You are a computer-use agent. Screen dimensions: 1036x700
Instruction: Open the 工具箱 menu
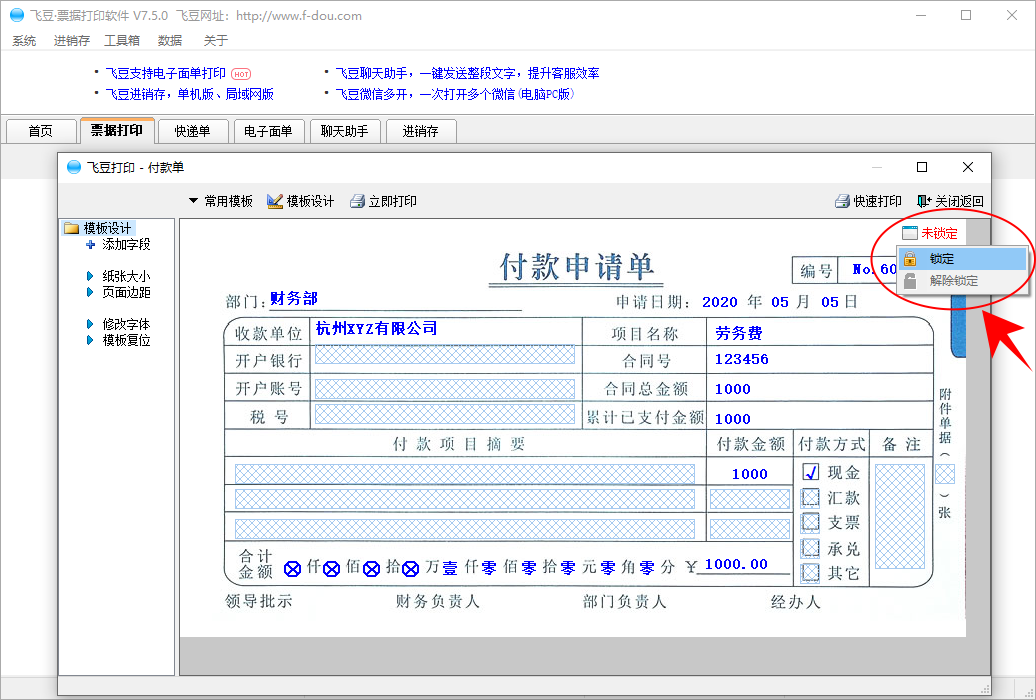(x=122, y=41)
